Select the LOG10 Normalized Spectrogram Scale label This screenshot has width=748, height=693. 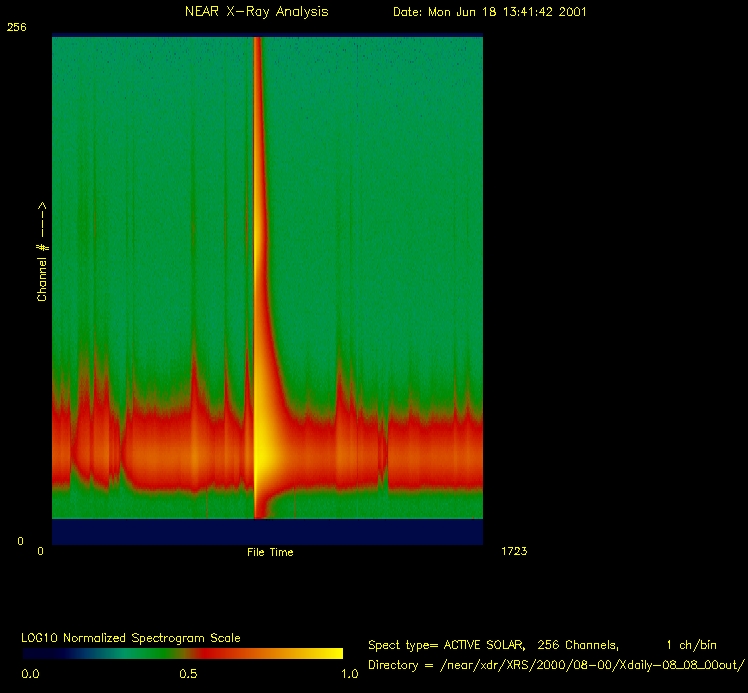point(131,638)
